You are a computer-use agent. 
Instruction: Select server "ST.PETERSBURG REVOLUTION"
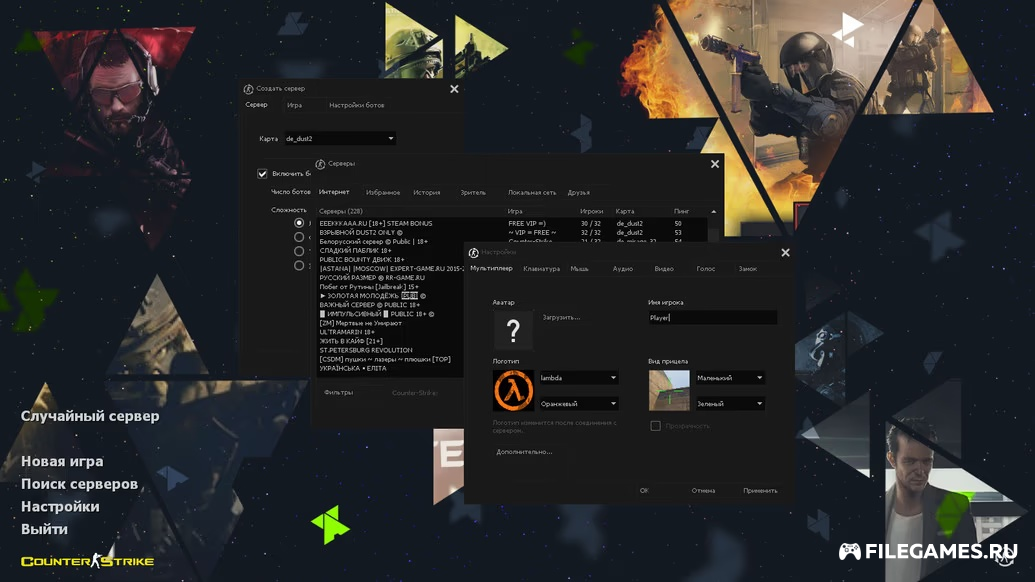[x=391, y=350]
